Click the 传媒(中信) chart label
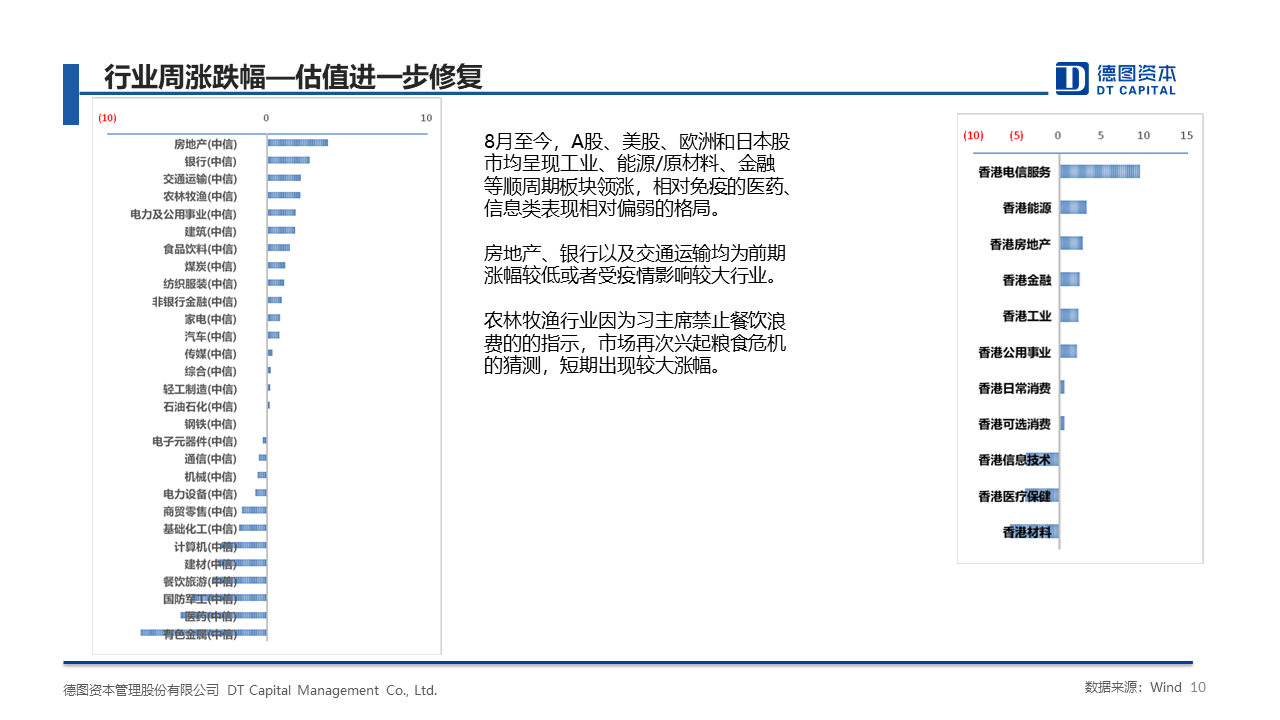 [210, 354]
